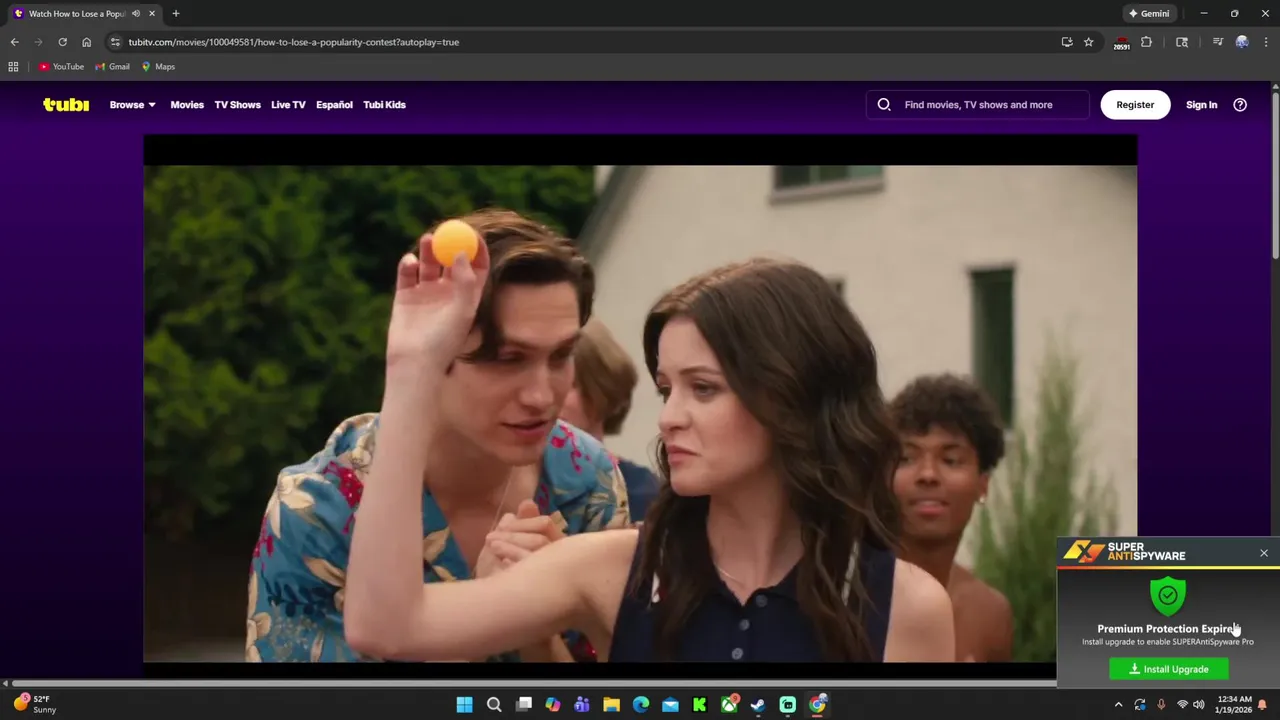The height and width of the screenshot is (720, 1280).
Task: Open the Live TV menu item
Action: (288, 104)
